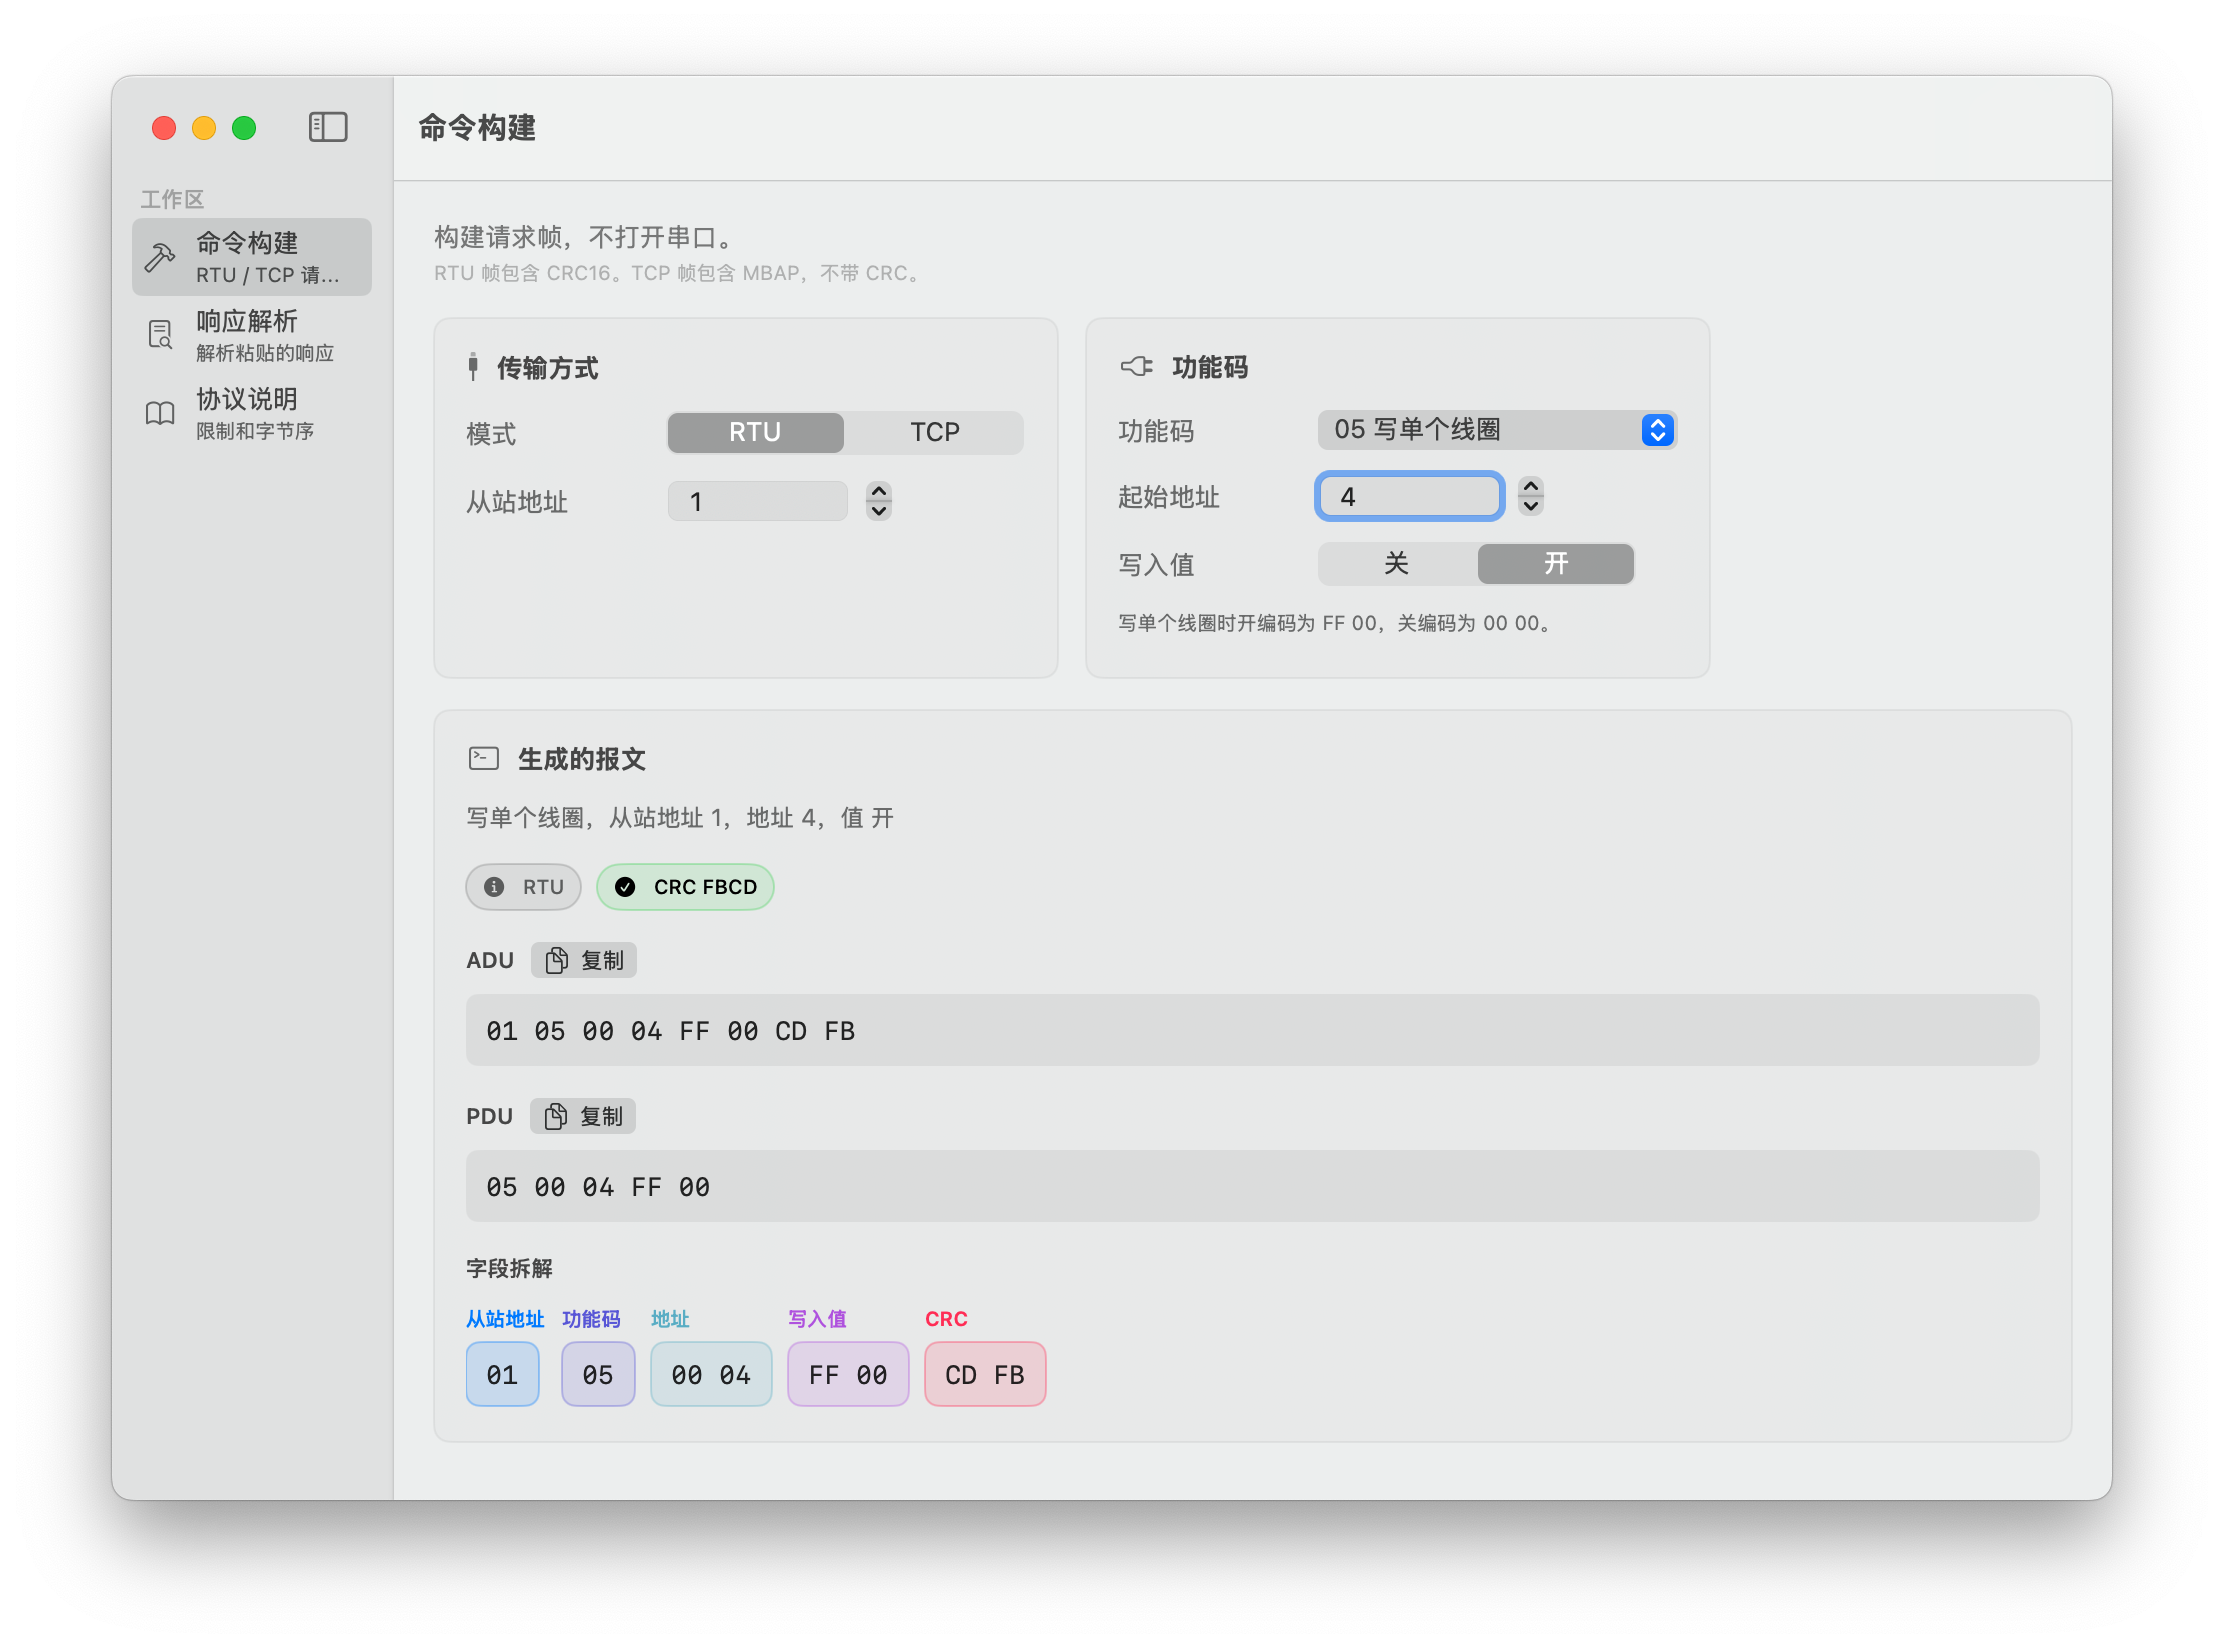This screenshot has height=1648, width=2224.
Task: Click the green macOS fullscreen window button
Action: [x=244, y=128]
